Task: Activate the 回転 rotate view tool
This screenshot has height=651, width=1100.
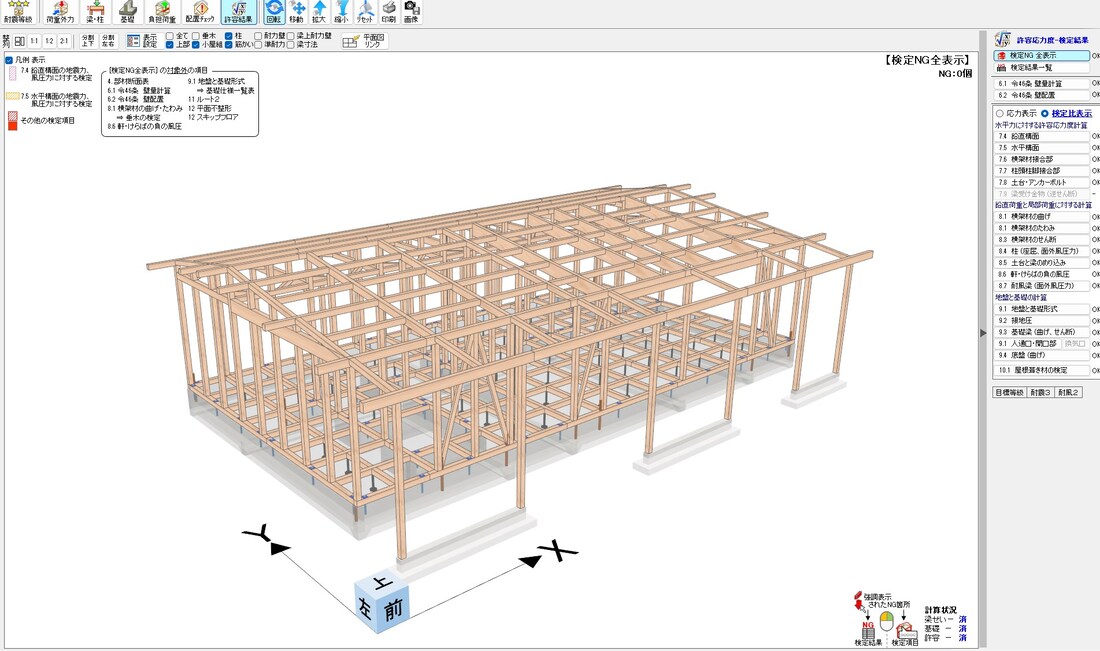Action: coord(274,12)
